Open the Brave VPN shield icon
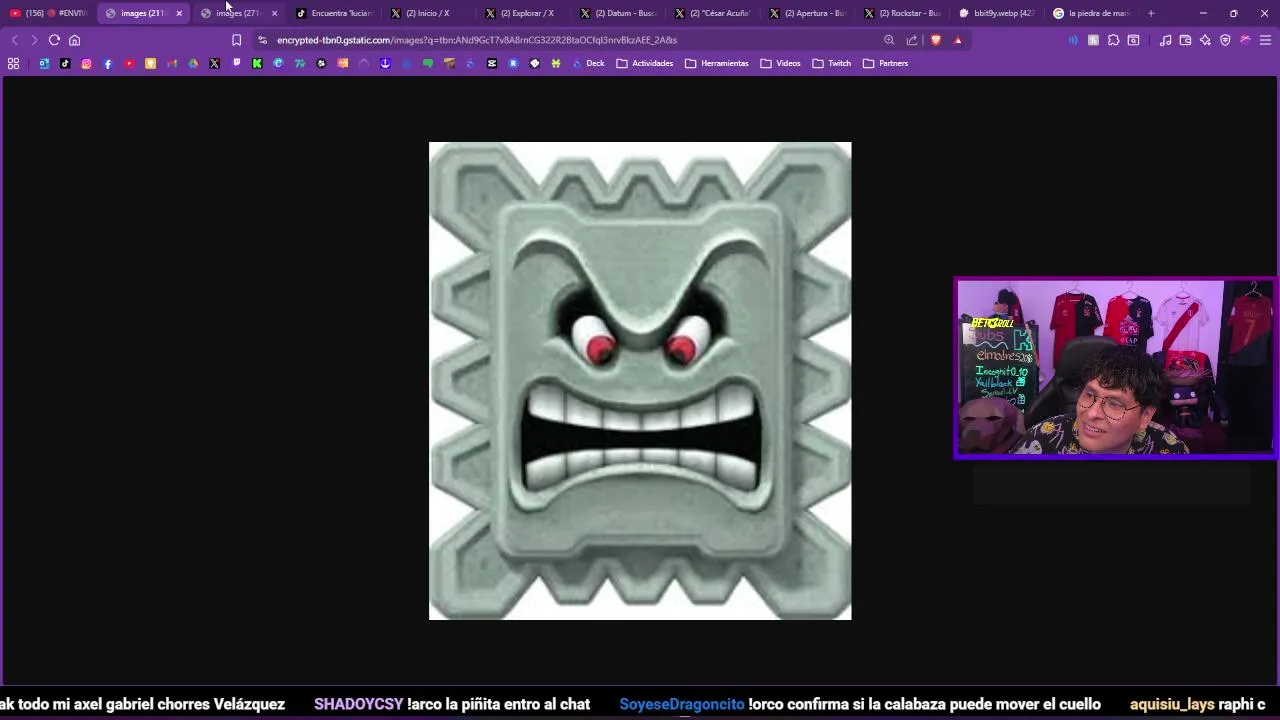1280x720 pixels. [x=1225, y=40]
